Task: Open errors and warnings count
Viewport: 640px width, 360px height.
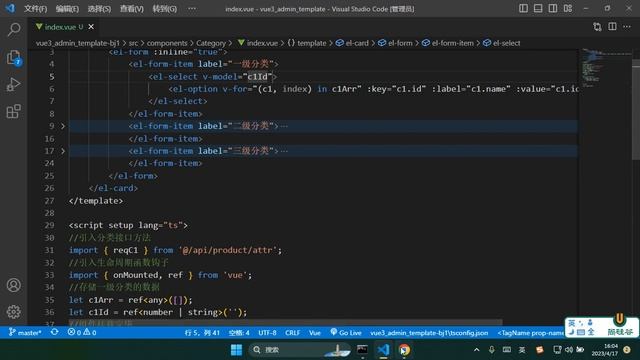Action: [x=82, y=333]
